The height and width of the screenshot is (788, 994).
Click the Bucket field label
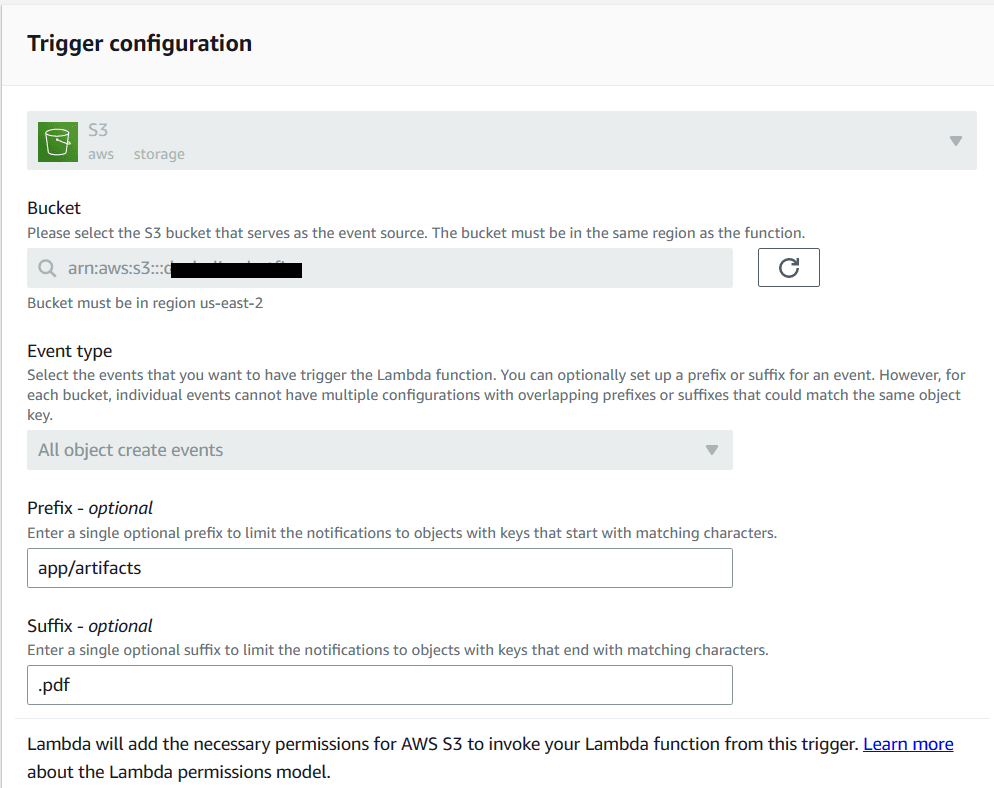[54, 208]
